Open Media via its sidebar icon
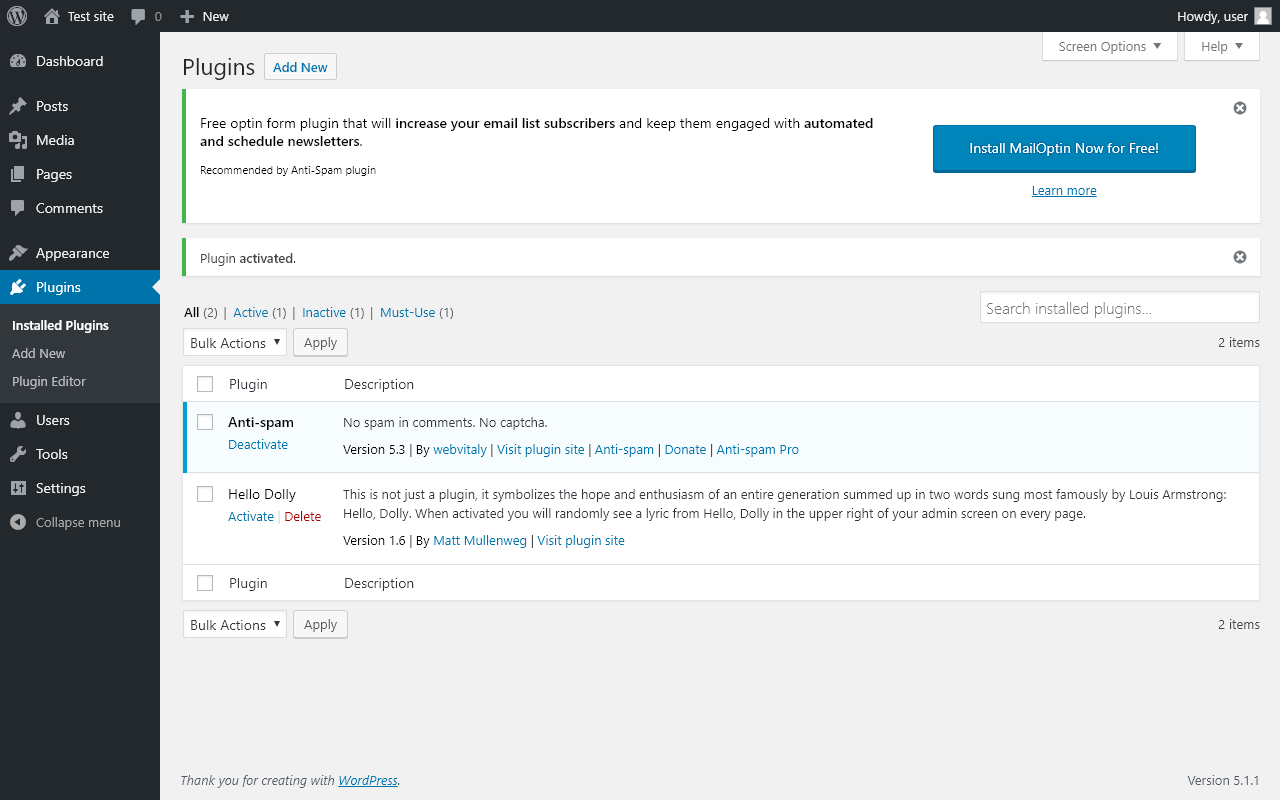1280x800 pixels. click(18, 140)
